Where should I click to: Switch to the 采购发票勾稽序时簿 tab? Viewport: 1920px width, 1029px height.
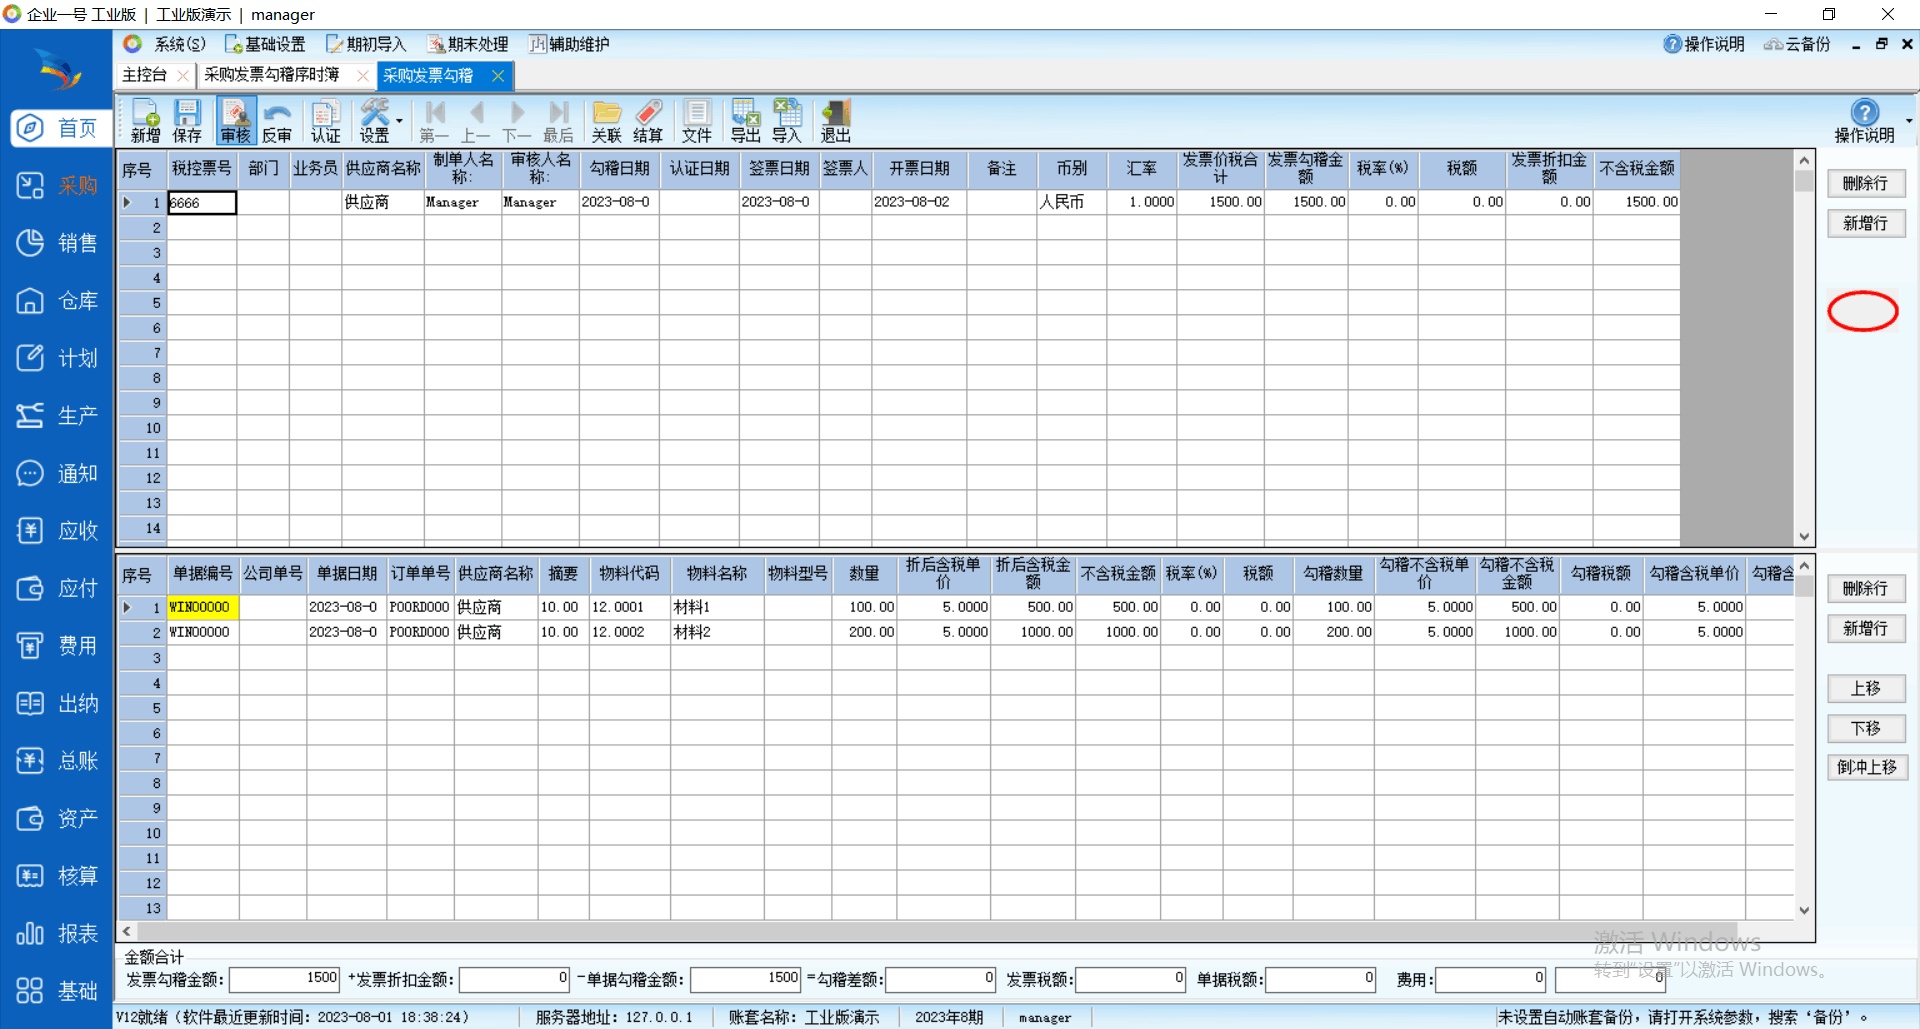point(272,75)
